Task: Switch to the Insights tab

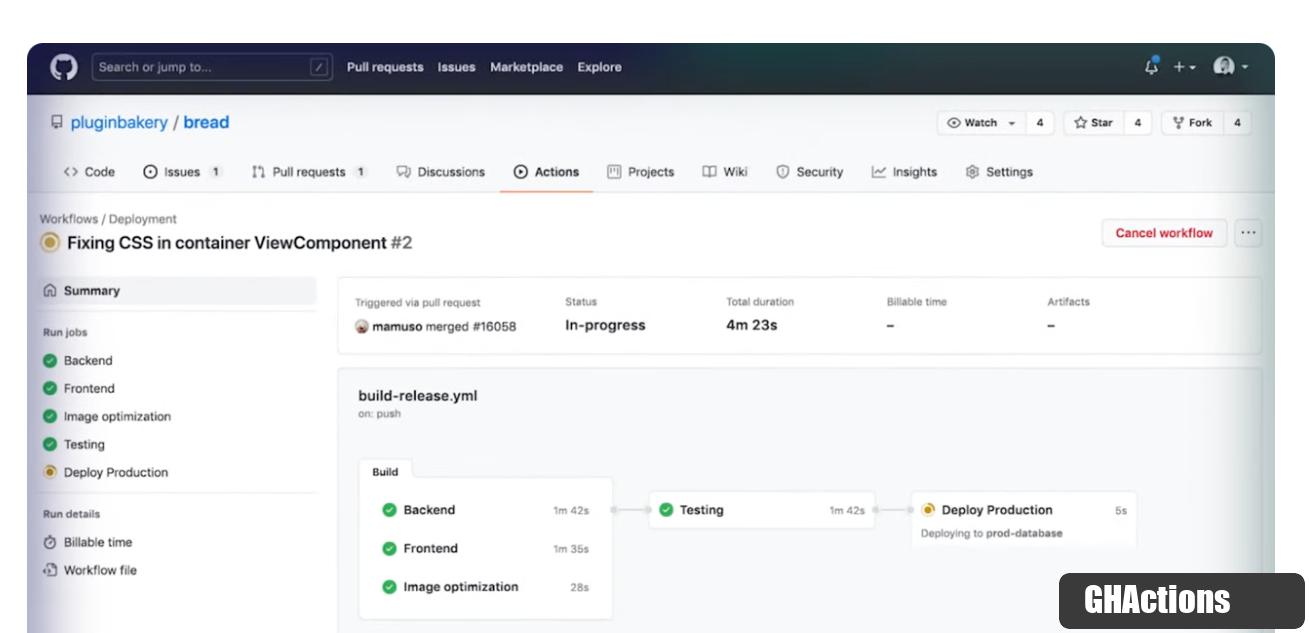Action: [904, 172]
